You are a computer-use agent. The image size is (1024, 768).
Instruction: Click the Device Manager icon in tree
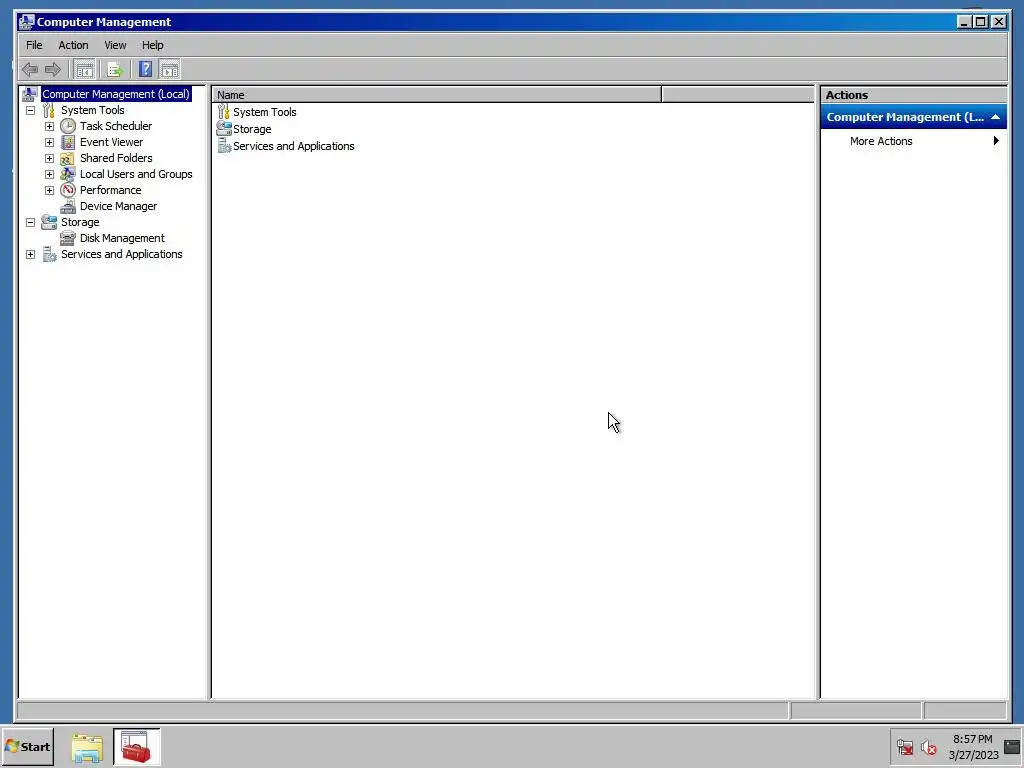coord(68,206)
